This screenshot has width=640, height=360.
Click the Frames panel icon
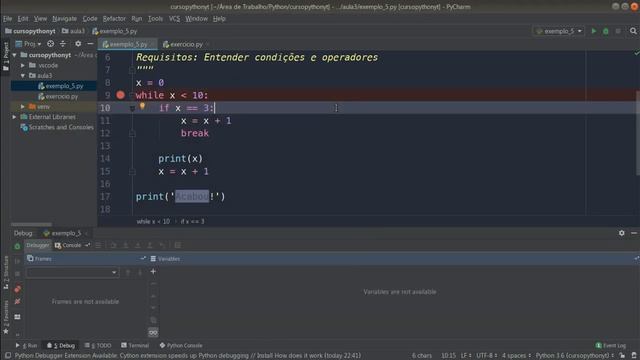click(x=30, y=258)
